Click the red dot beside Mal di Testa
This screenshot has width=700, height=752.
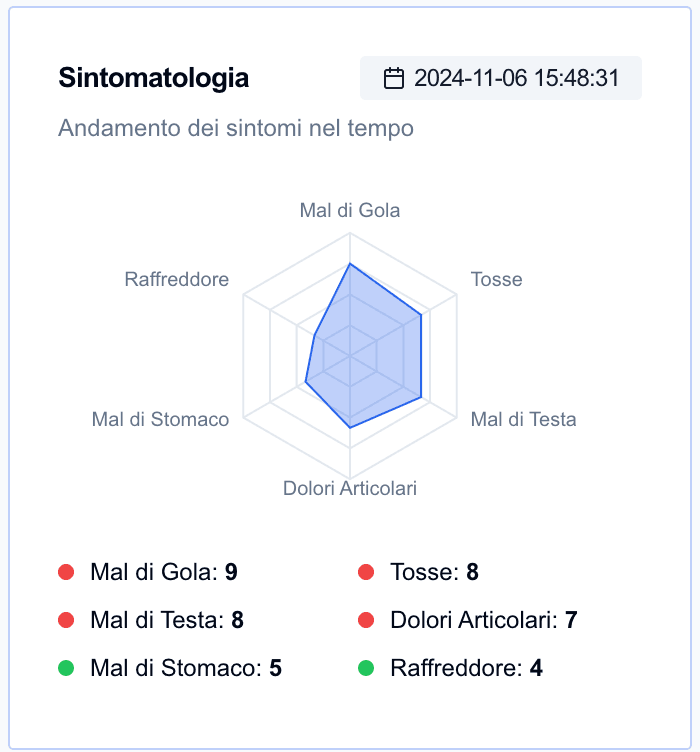66,620
